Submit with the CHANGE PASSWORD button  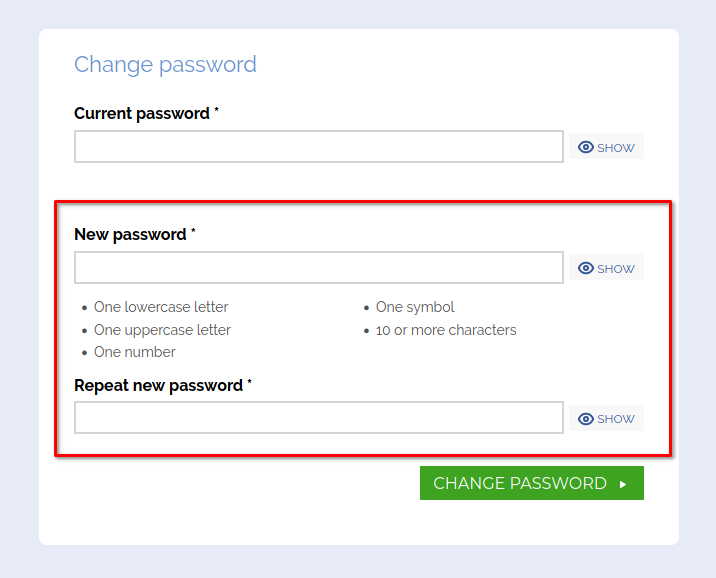520,483
